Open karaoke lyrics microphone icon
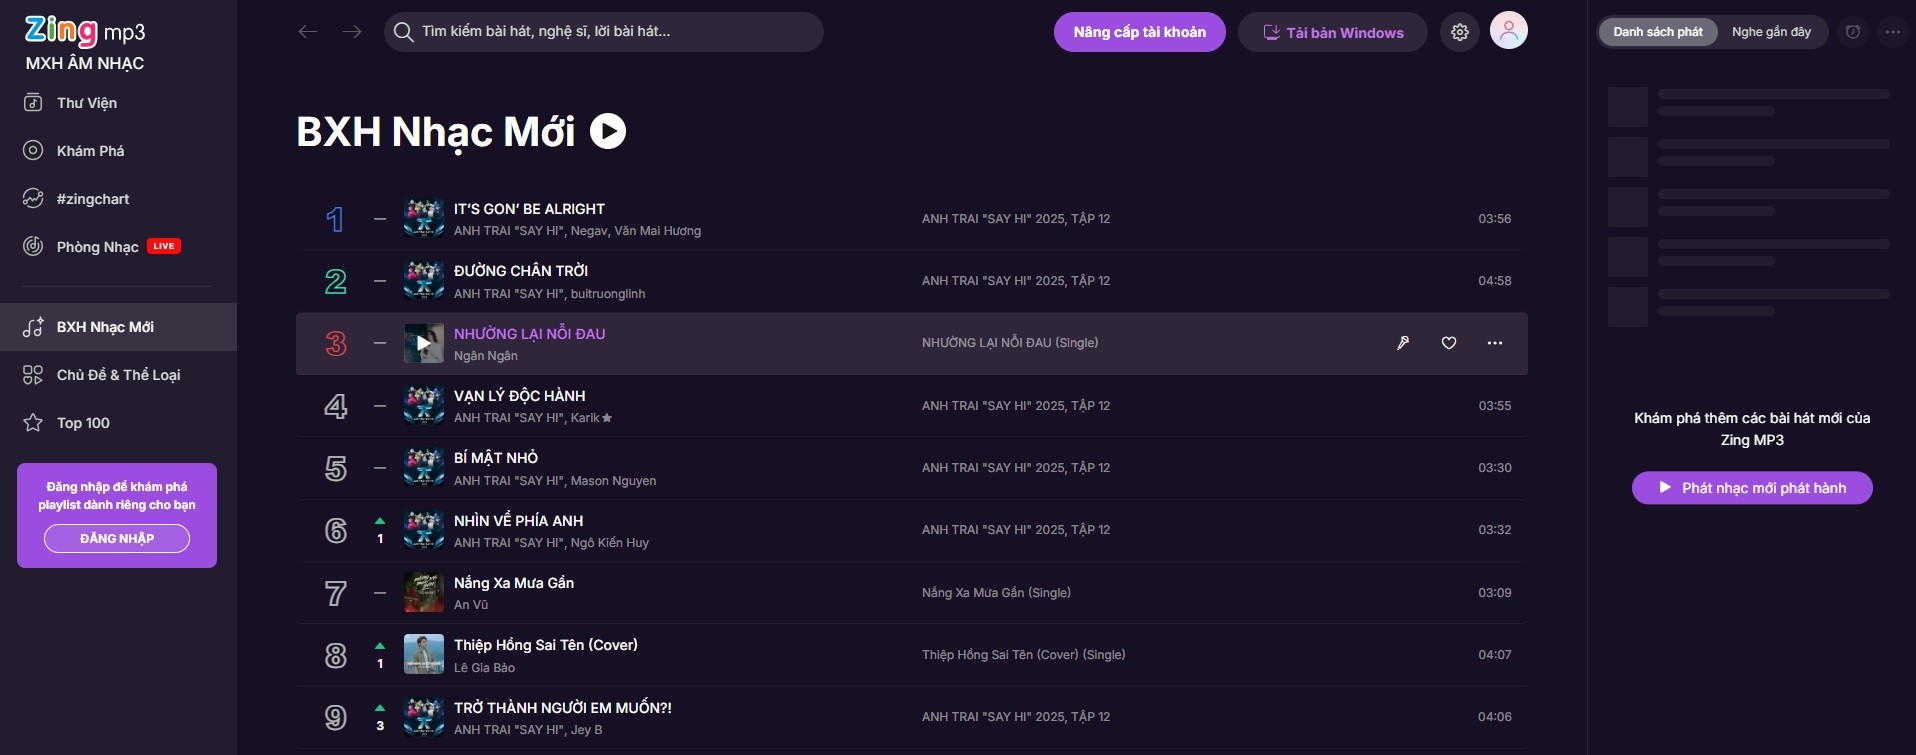The image size is (1916, 755). pyautogui.click(x=1403, y=343)
